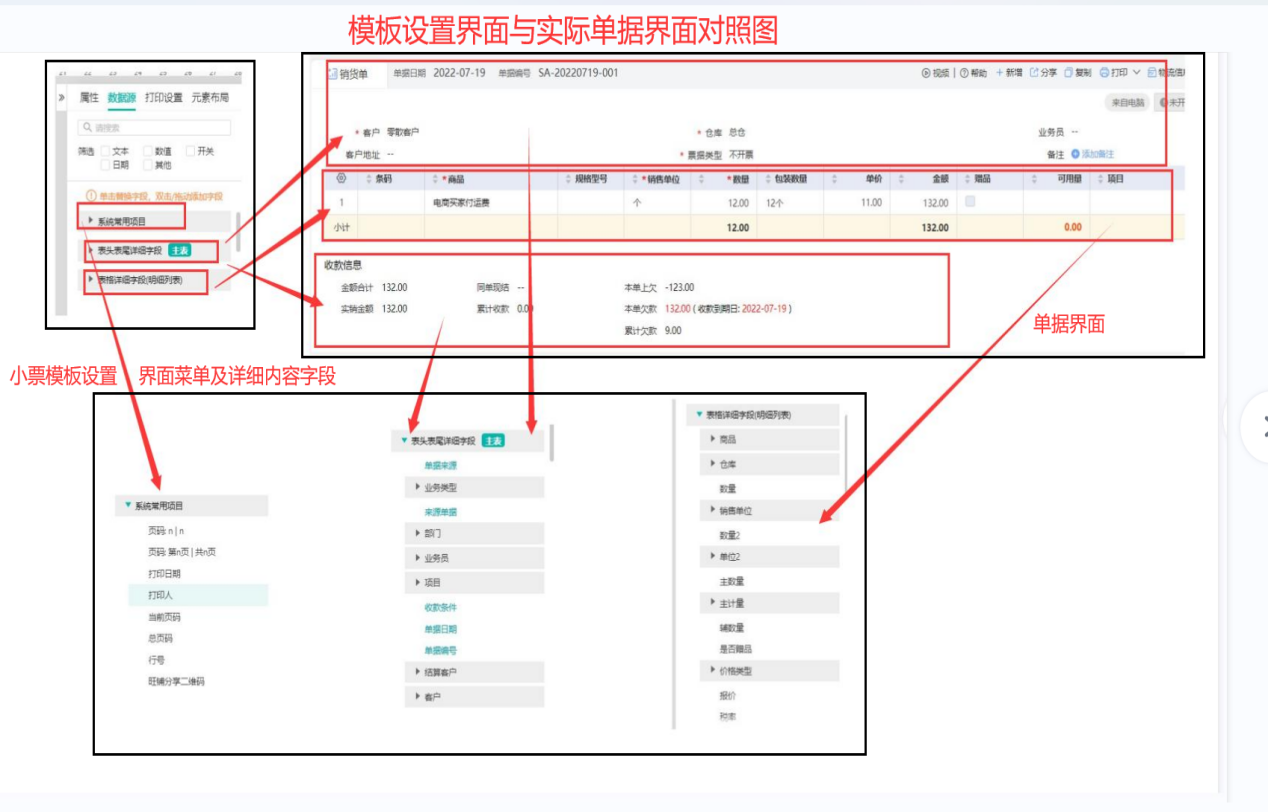The width and height of the screenshot is (1268, 812).
Task: Click the table settings gear icon
Action: (341, 179)
